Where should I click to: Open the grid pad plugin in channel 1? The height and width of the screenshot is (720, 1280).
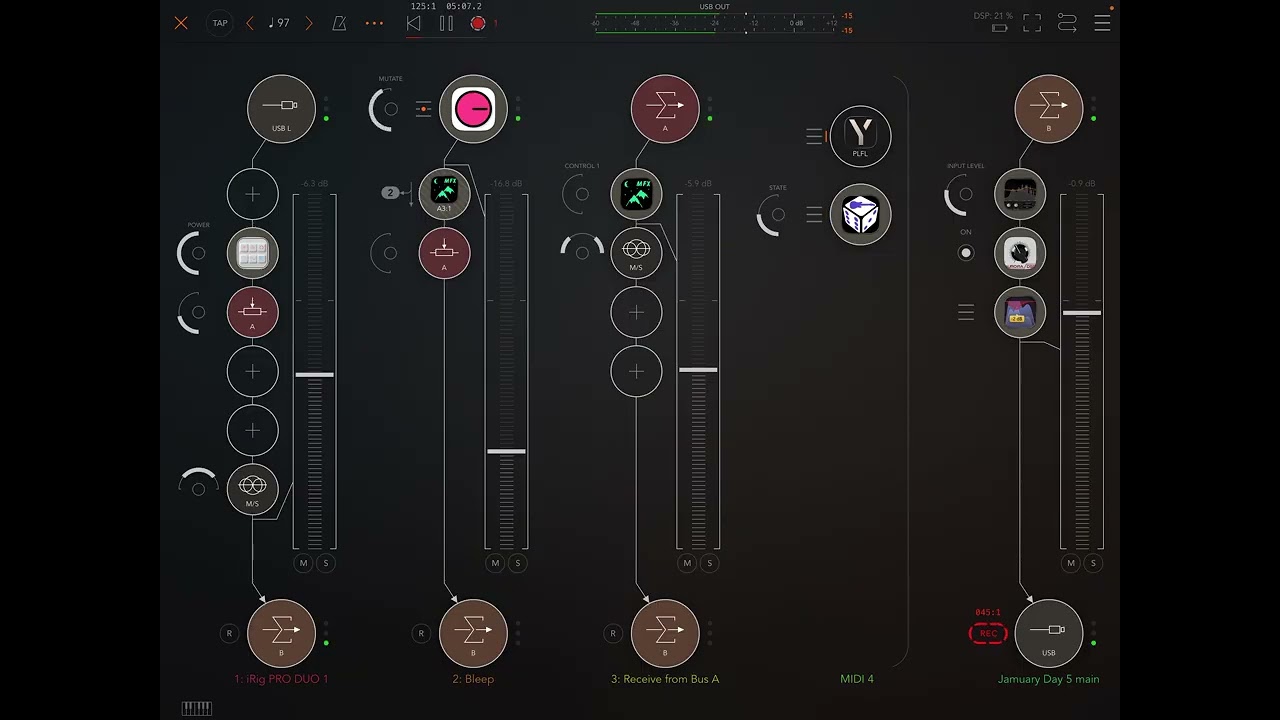click(x=253, y=253)
